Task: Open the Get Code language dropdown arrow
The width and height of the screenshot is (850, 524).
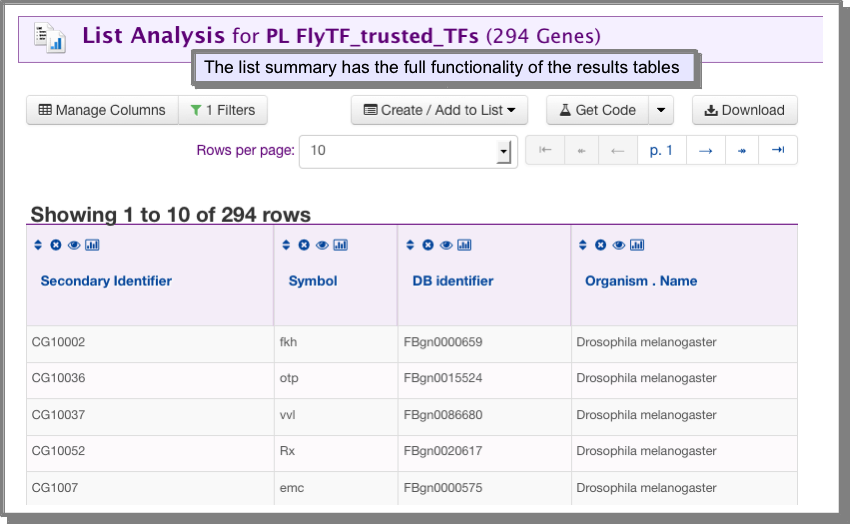Action: 661,110
